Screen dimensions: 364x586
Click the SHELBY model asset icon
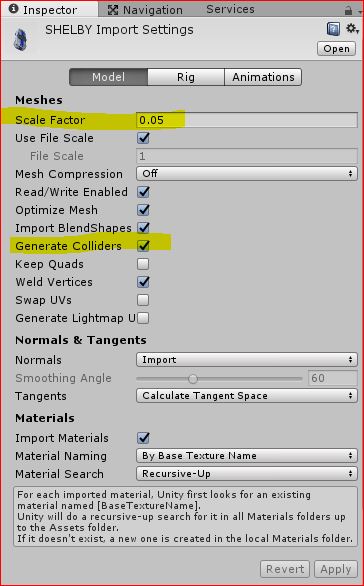(x=20, y=40)
